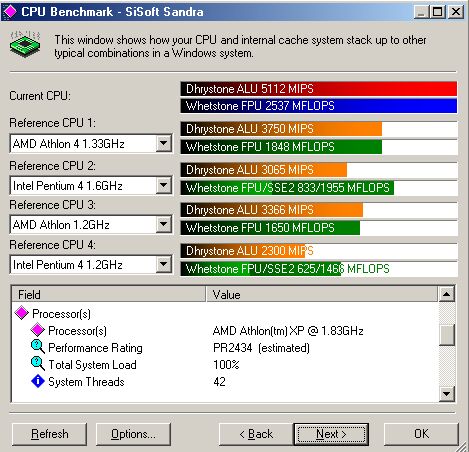
Task: Select the Processor(s) group diamond icon
Action: pyautogui.click(x=22, y=313)
